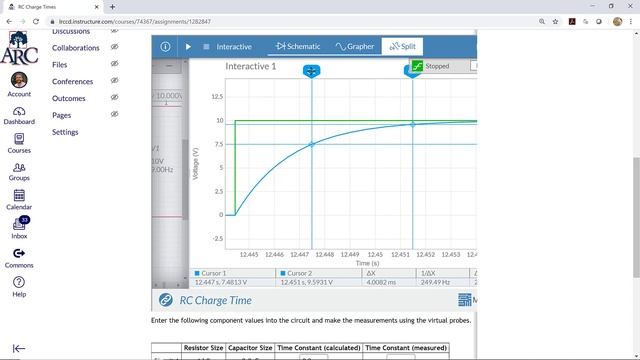Click hidden-eye icon beside Collaborations
This screenshot has width=640, height=360.
tap(115, 47)
